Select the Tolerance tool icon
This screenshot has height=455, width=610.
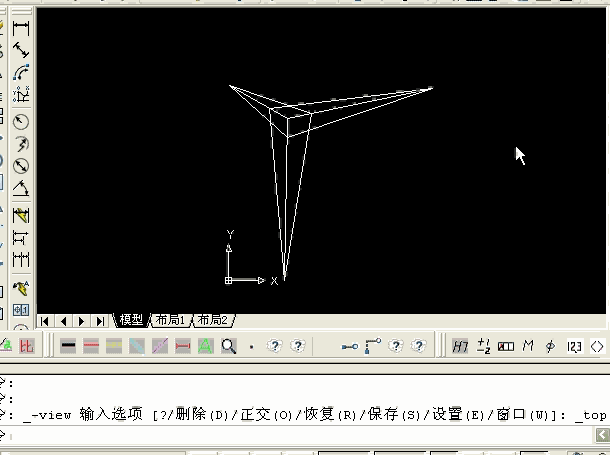(21, 310)
